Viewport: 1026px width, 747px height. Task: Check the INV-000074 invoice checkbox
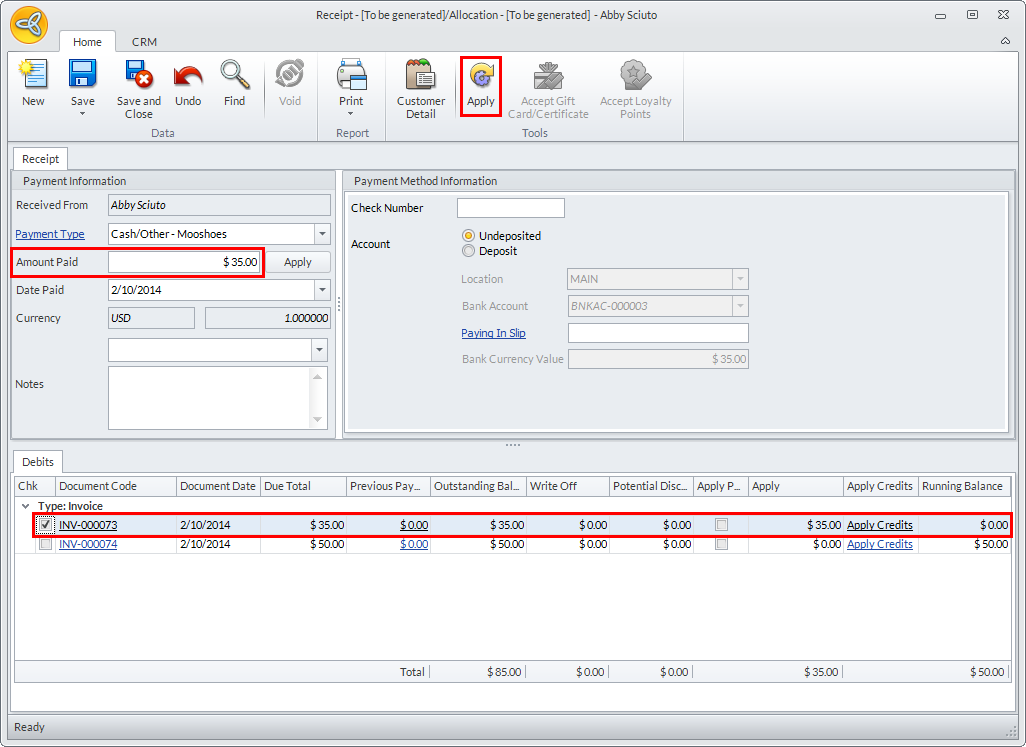coord(45,545)
